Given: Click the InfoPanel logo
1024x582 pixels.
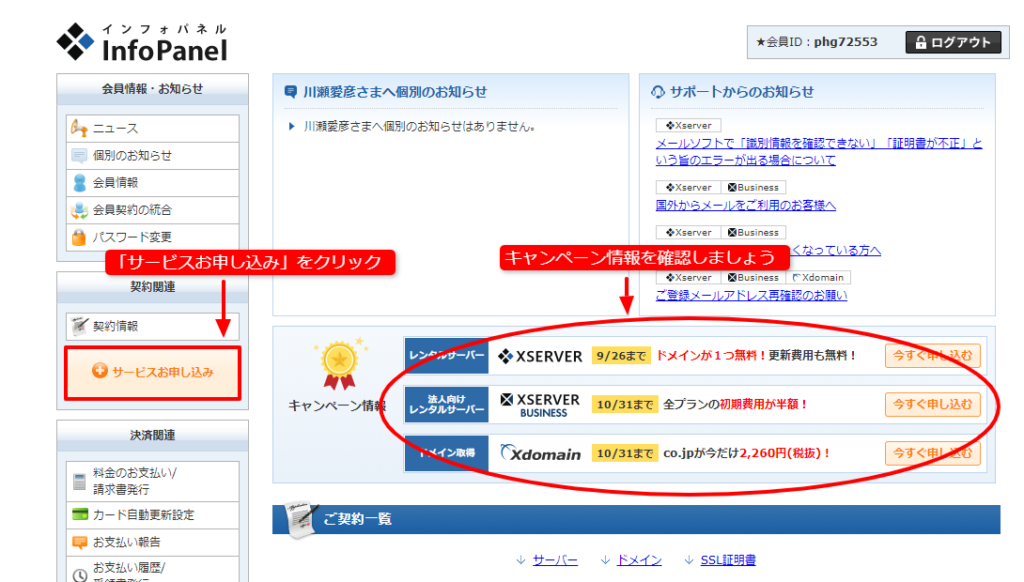Looking at the screenshot, I should tap(142, 42).
